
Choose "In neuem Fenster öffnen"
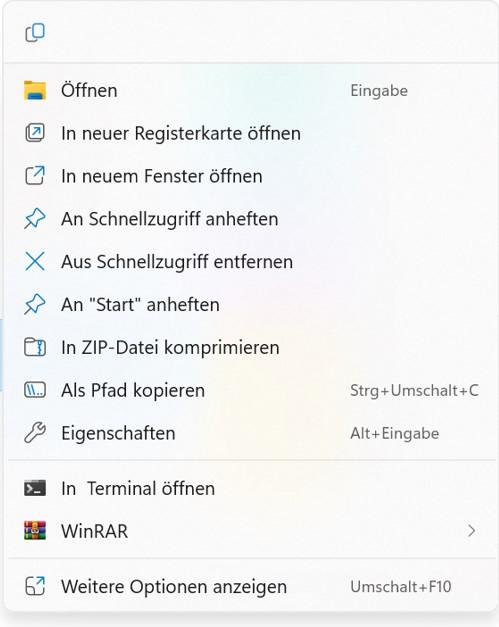click(x=251, y=176)
